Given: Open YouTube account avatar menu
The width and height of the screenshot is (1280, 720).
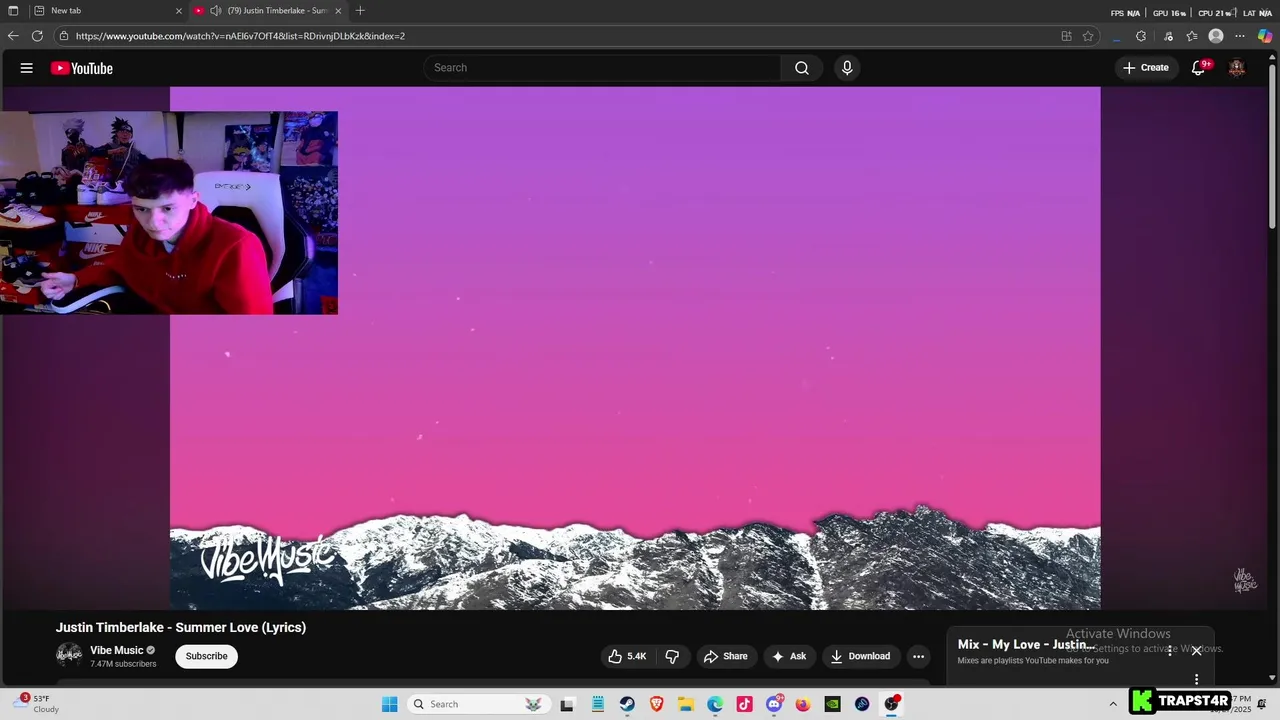Looking at the screenshot, I should [1237, 68].
